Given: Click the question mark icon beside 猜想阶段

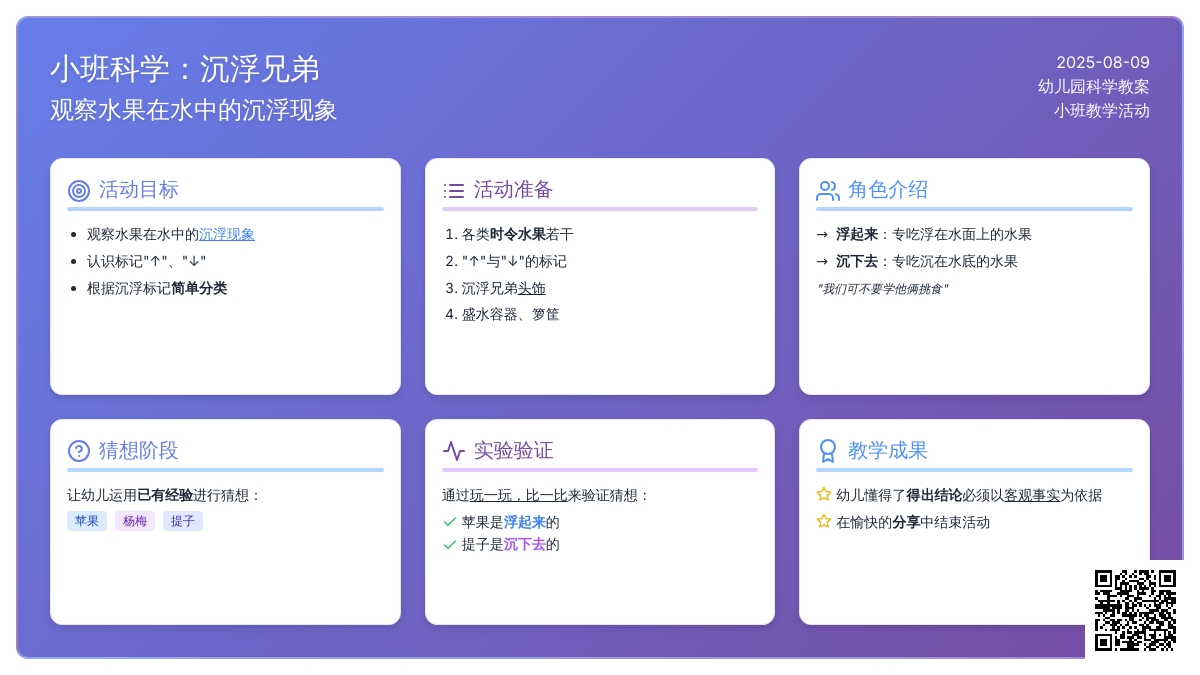Looking at the screenshot, I should pos(79,451).
